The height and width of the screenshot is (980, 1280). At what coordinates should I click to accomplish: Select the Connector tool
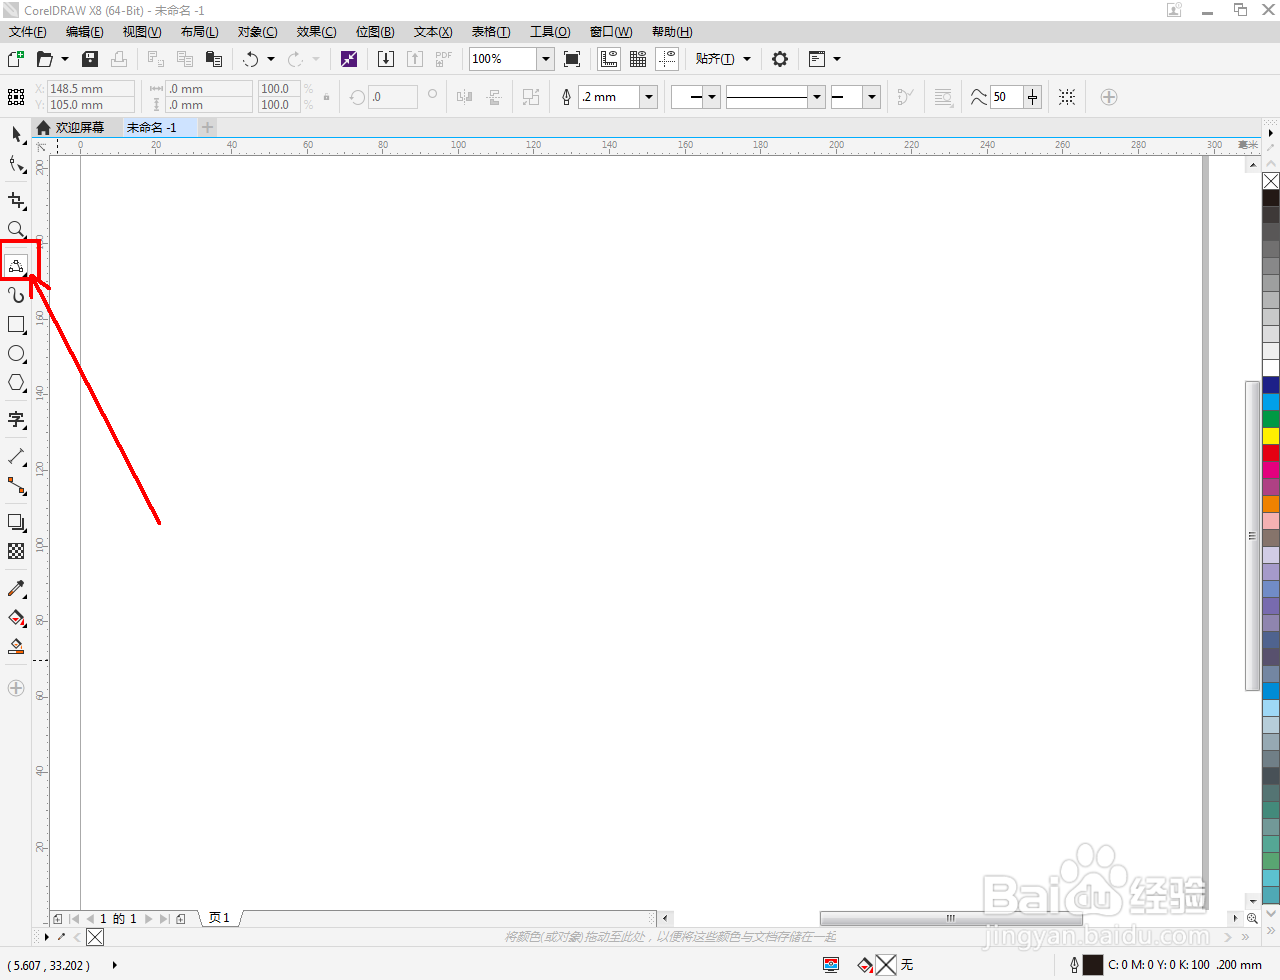pyautogui.click(x=16, y=486)
